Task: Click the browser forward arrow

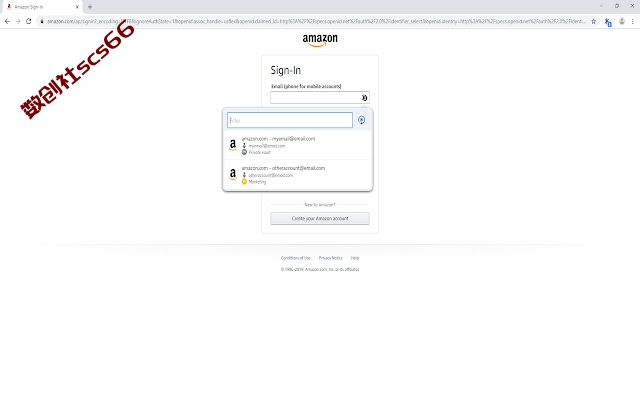Action: pyautogui.click(x=18, y=21)
